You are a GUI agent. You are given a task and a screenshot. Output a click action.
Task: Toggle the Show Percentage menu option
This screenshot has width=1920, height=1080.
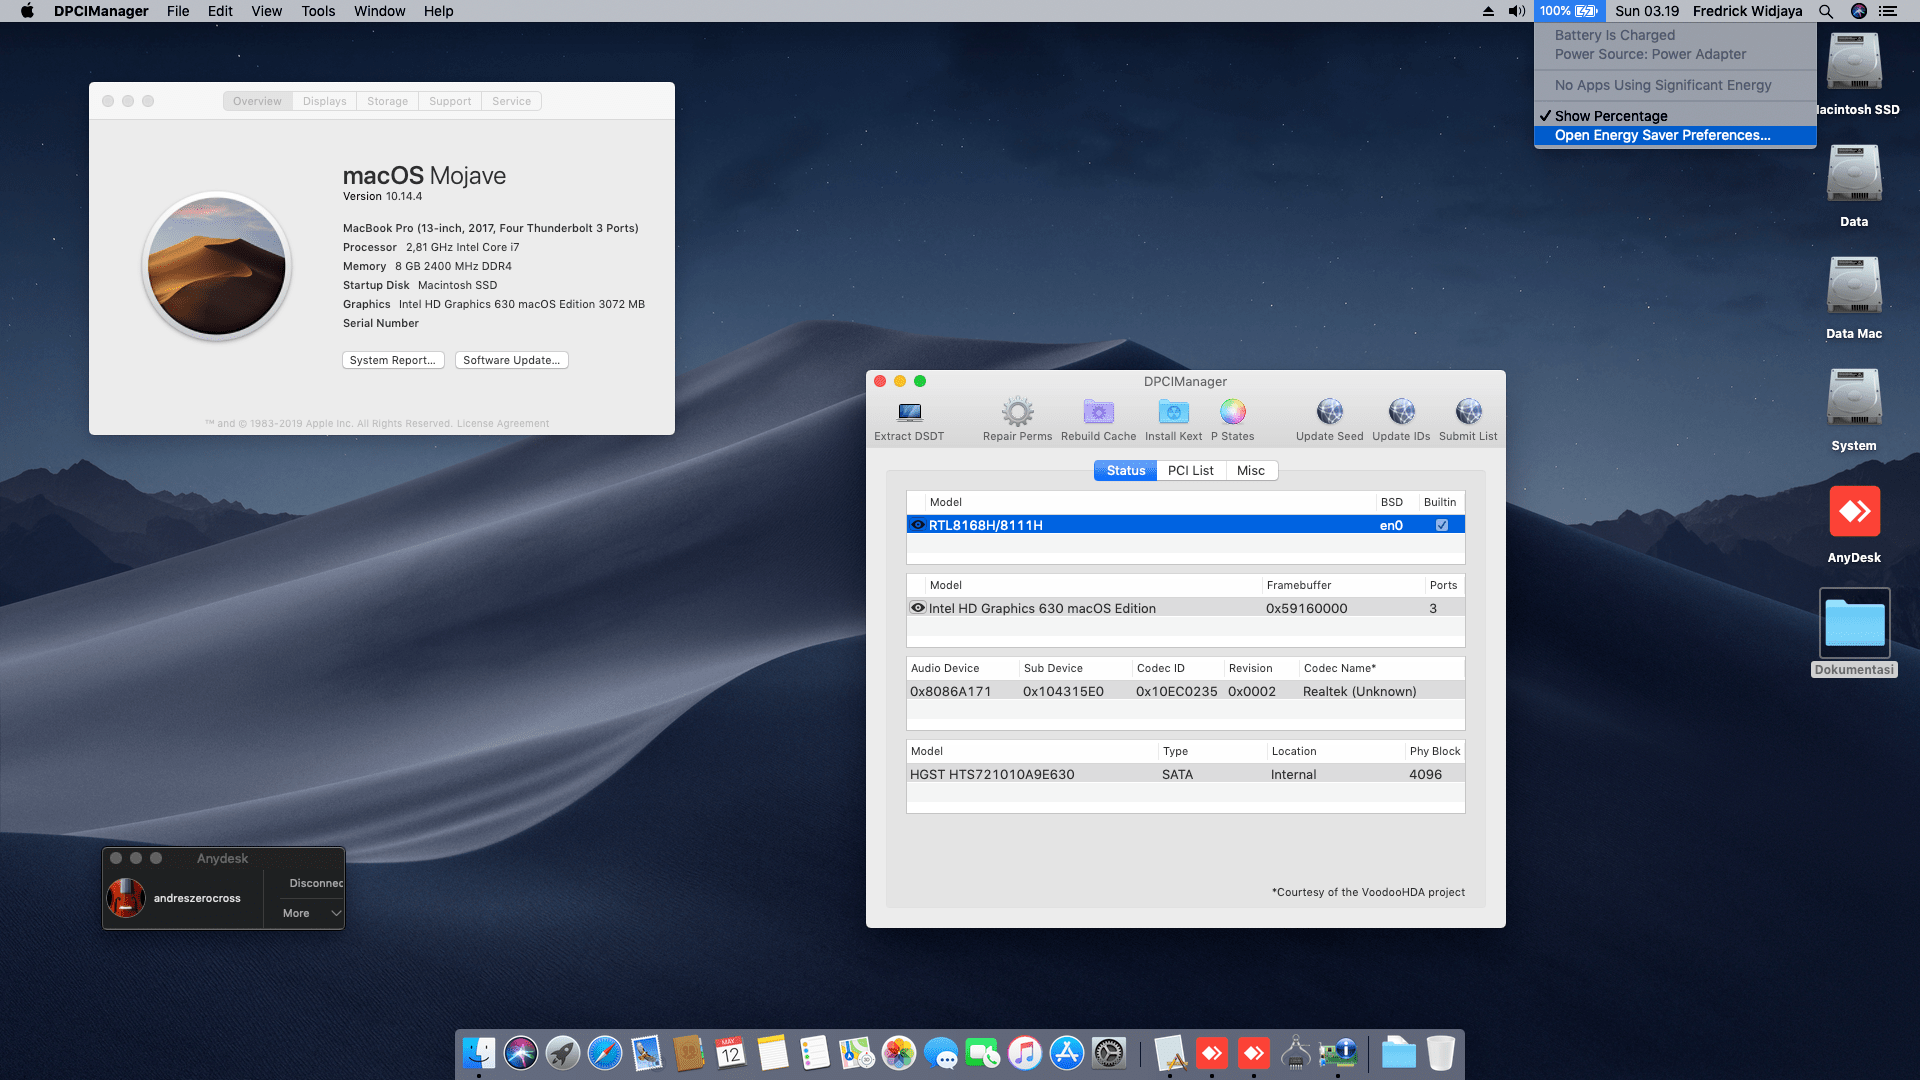[1610, 116]
